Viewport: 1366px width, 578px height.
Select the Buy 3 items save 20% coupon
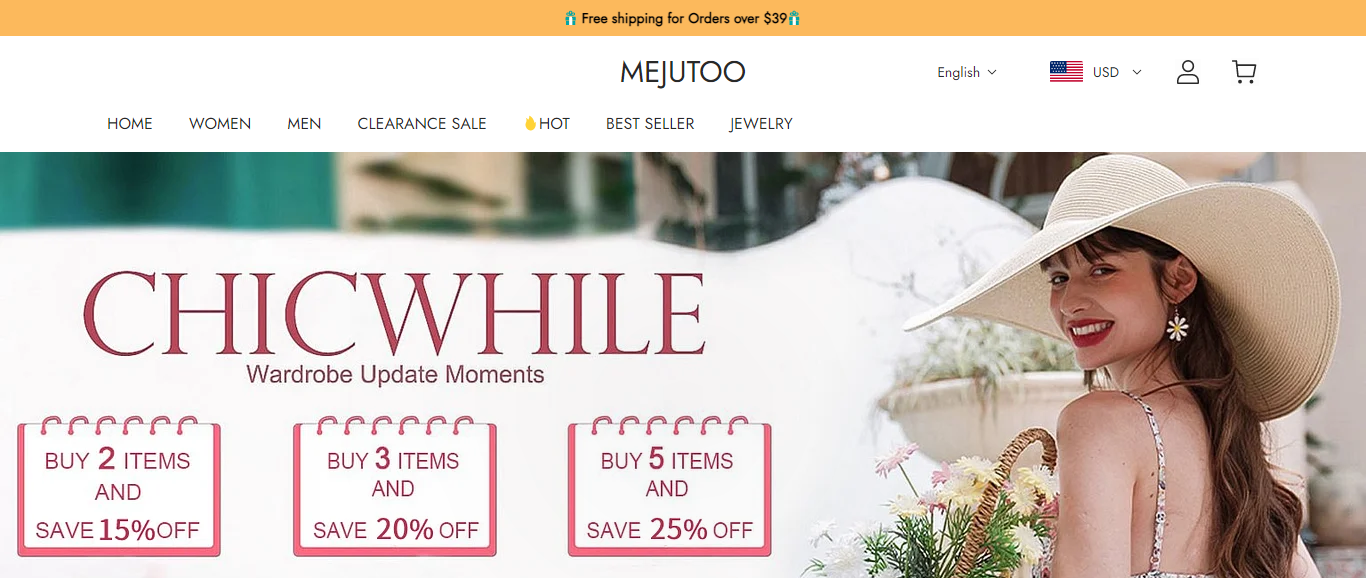point(395,487)
